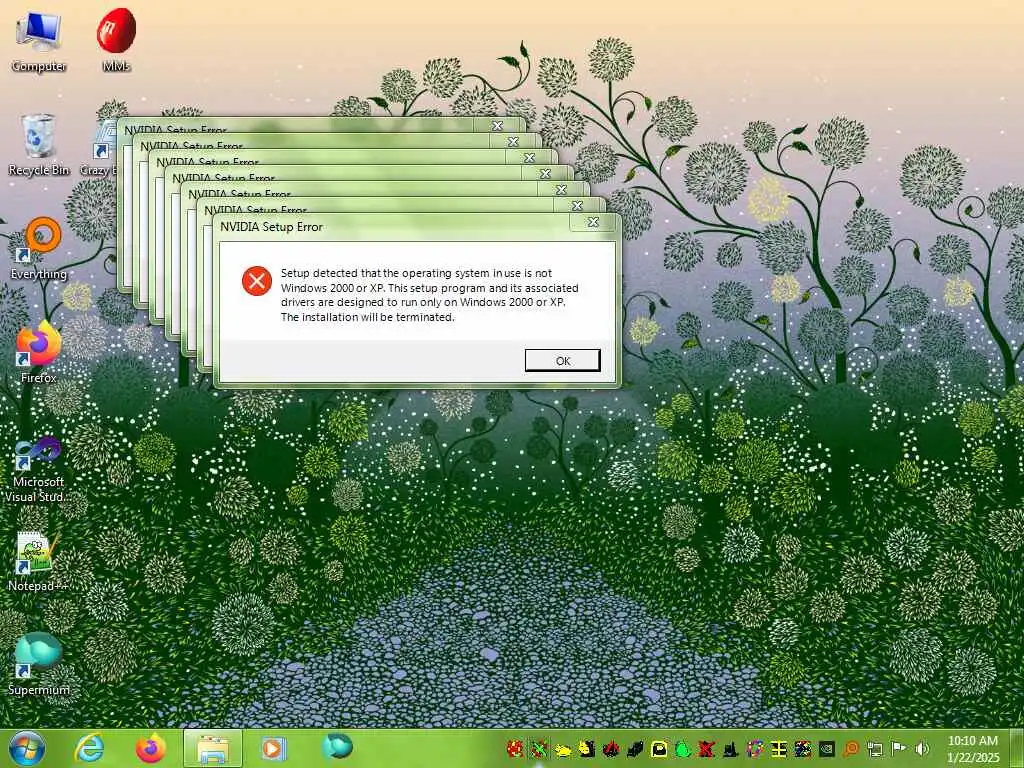Viewport: 1024px width, 768px height.
Task: Click the 'The installation will be terminated.' text
Action: tap(367, 317)
